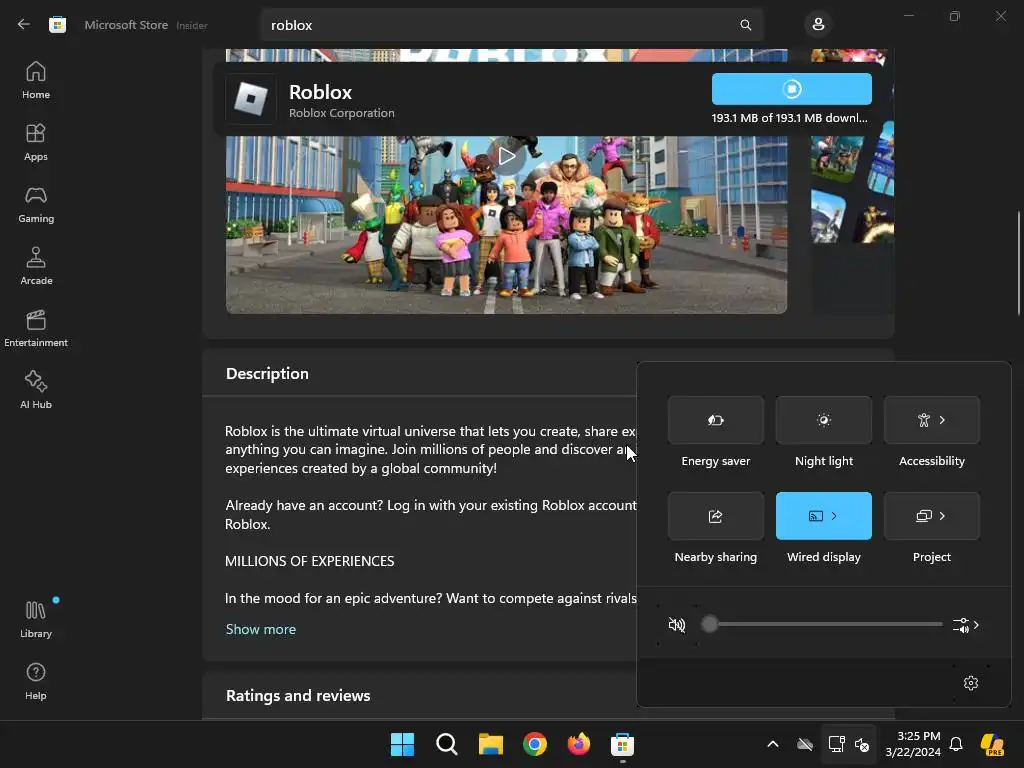Stop the Roblox download button
1024x768 pixels.
[792, 89]
